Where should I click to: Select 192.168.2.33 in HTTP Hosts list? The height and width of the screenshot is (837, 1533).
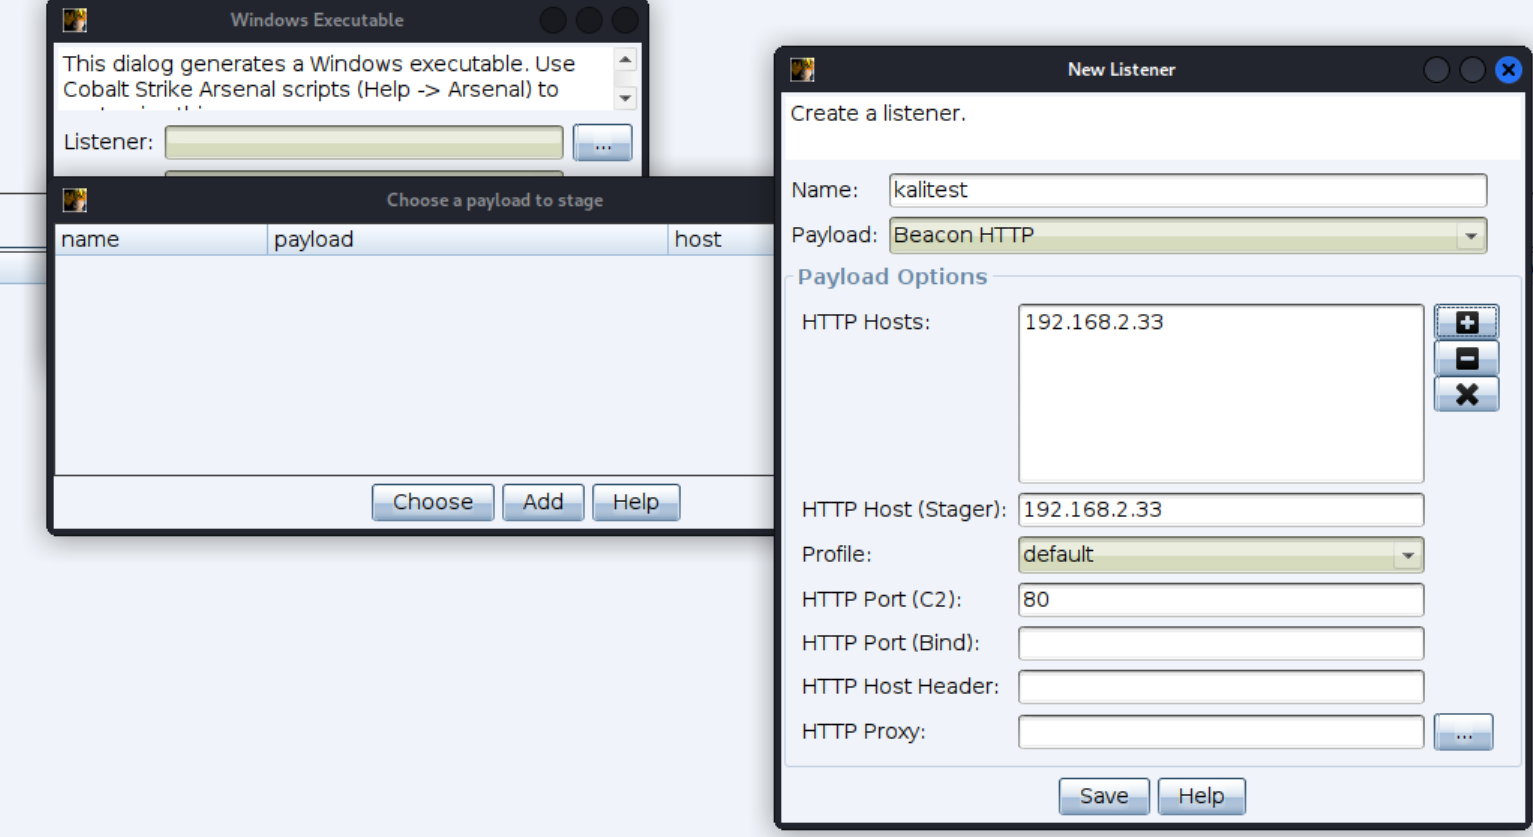click(1094, 322)
